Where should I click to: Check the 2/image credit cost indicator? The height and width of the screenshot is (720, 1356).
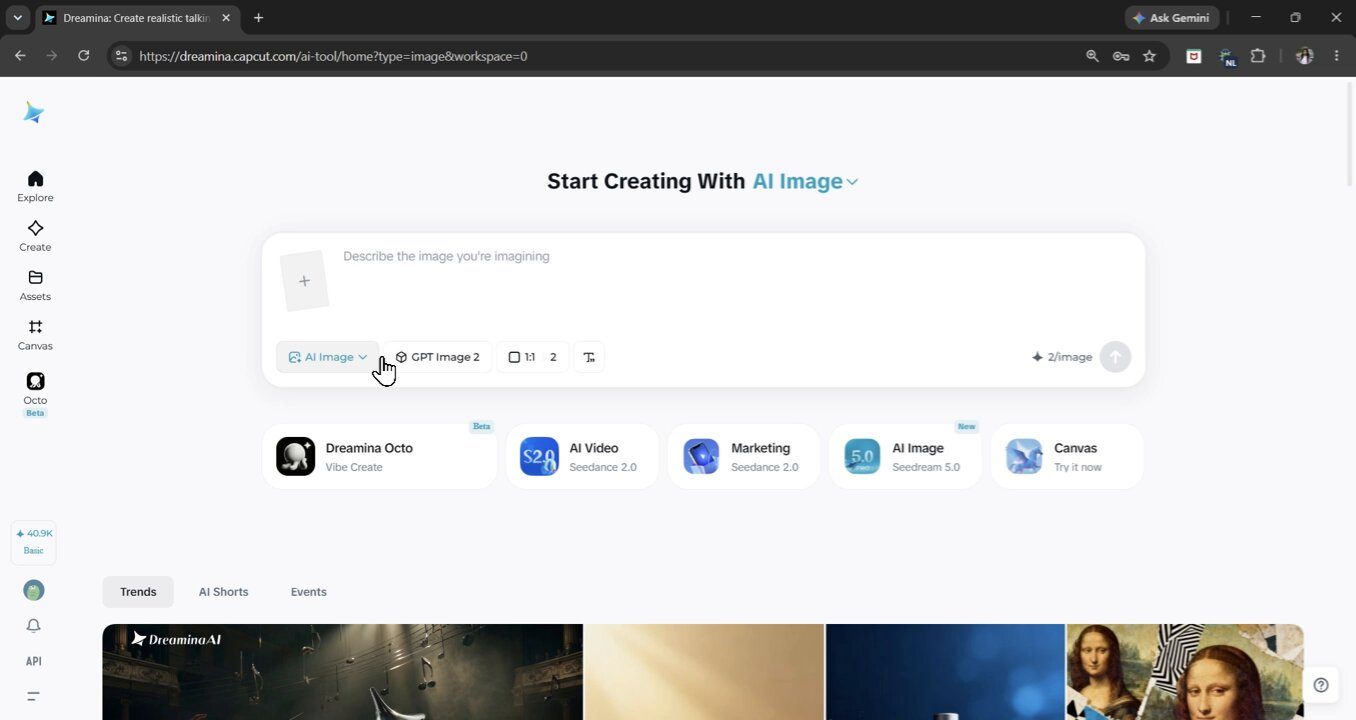pyautogui.click(x=1062, y=357)
